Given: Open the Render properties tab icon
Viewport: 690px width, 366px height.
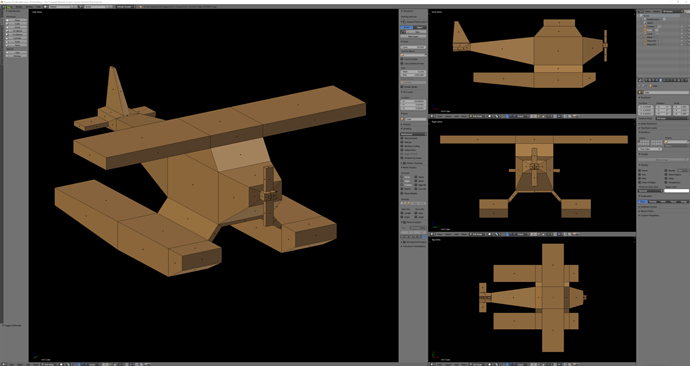Looking at the screenshot, I should (647, 80).
